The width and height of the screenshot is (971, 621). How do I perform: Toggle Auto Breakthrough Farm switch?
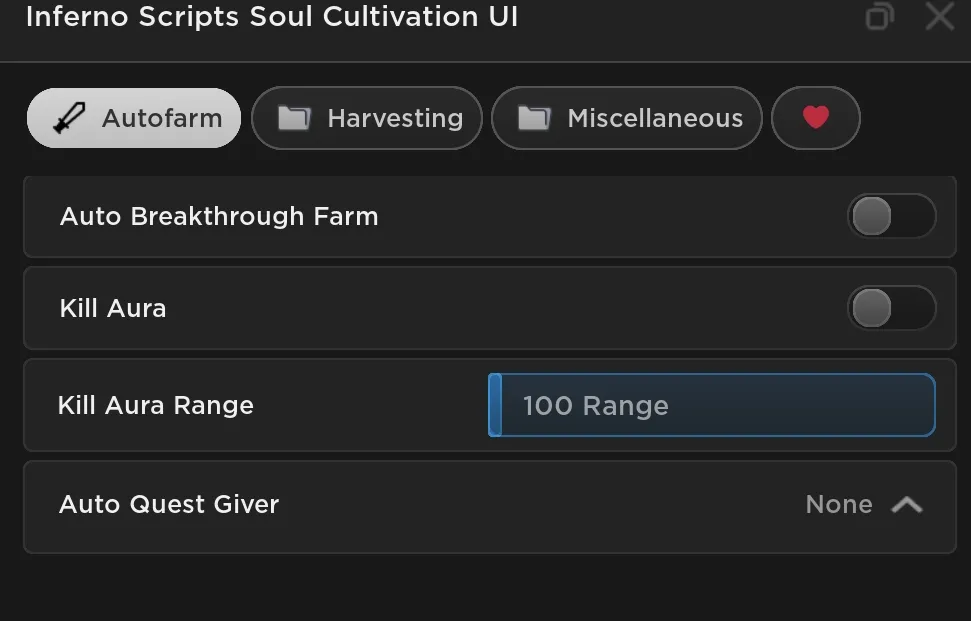[891, 216]
